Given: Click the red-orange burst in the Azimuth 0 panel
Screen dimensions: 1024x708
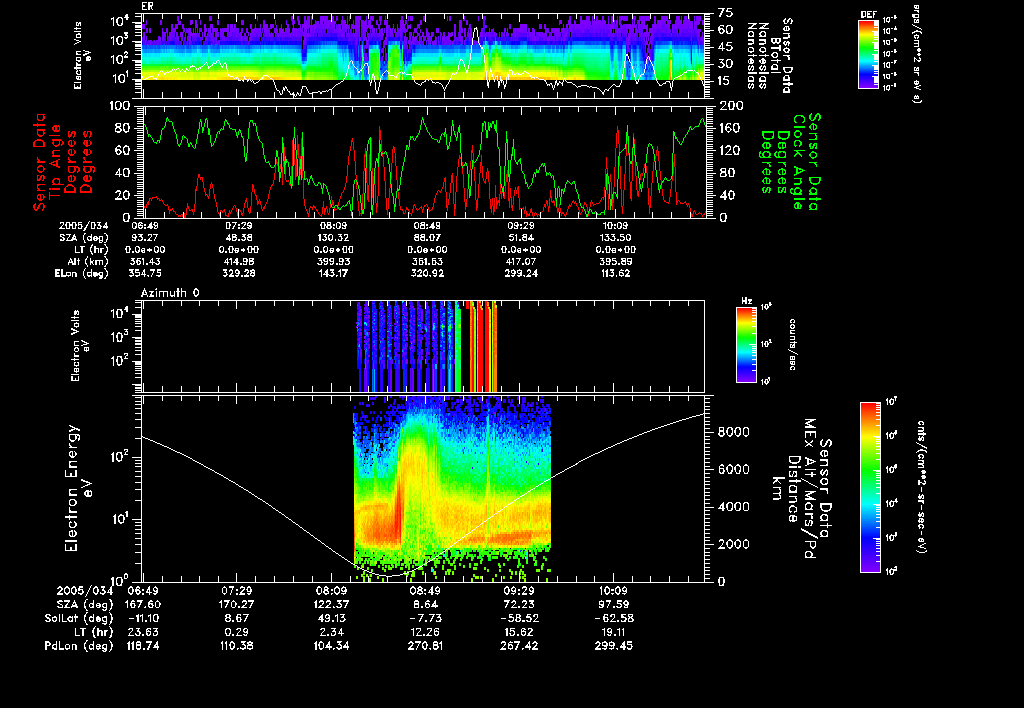Looking at the screenshot, I should point(481,346).
